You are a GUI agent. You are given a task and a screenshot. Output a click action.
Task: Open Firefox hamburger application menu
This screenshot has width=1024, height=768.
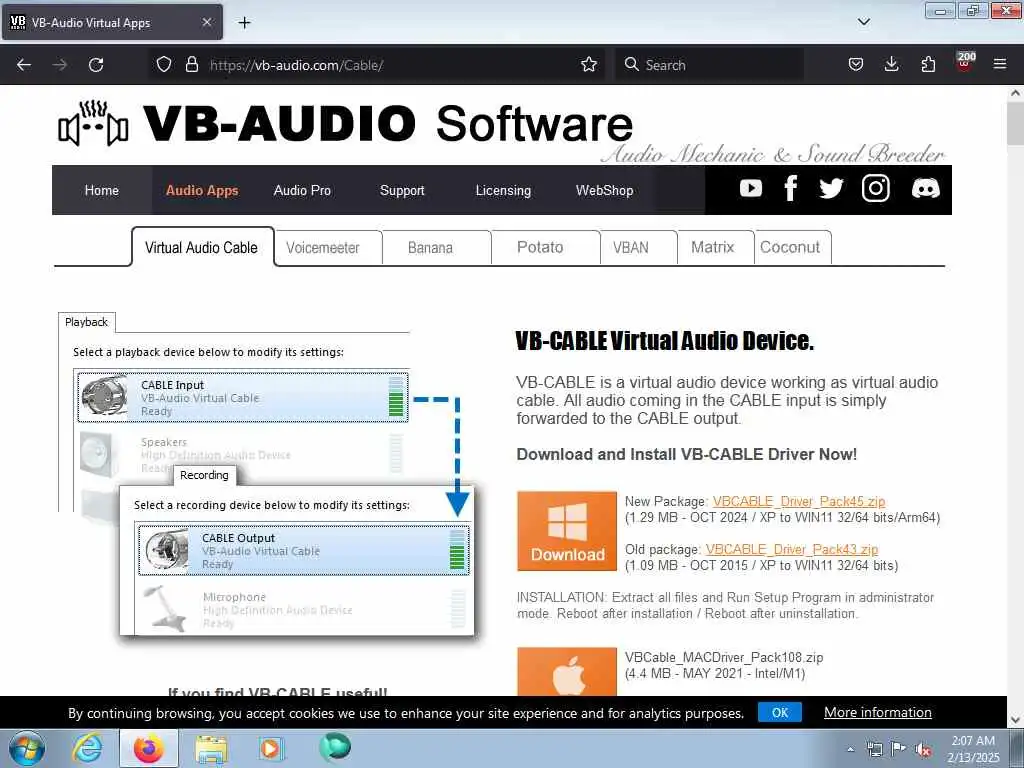point(1000,65)
